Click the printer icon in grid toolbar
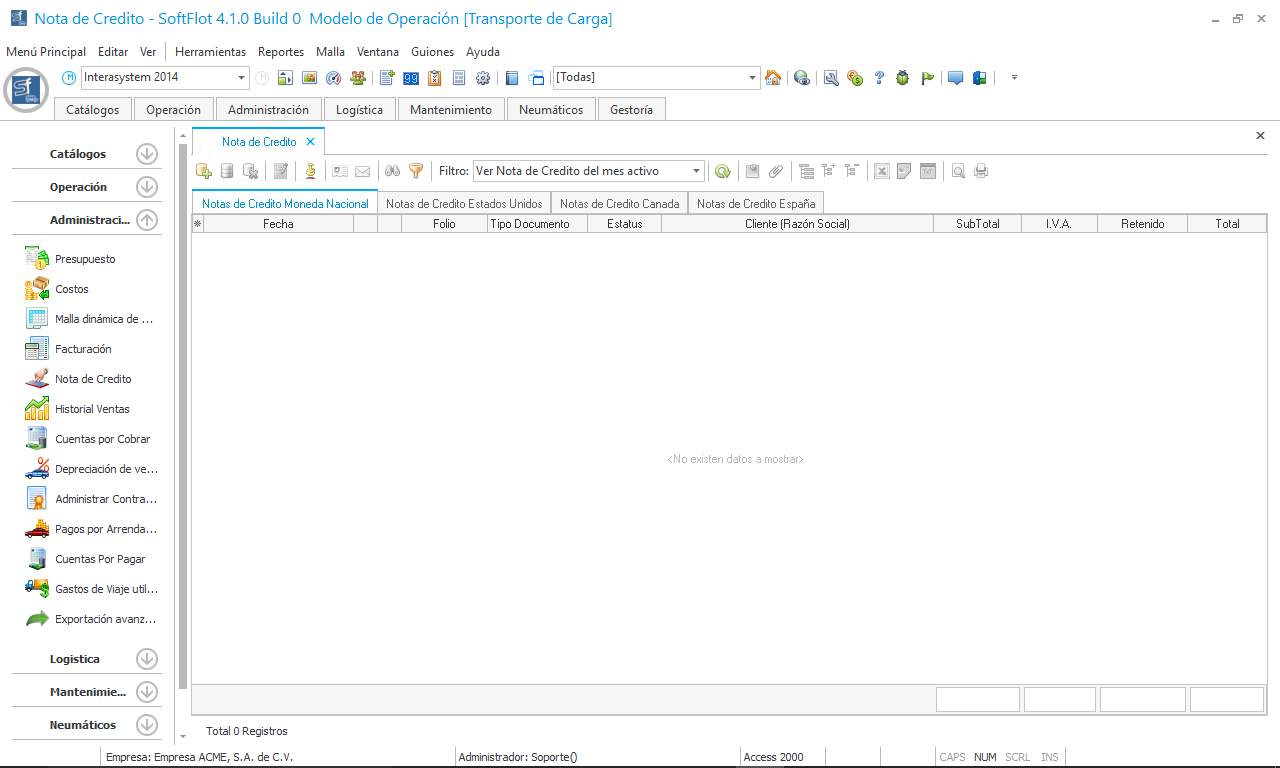The height and width of the screenshot is (768, 1280). point(981,171)
